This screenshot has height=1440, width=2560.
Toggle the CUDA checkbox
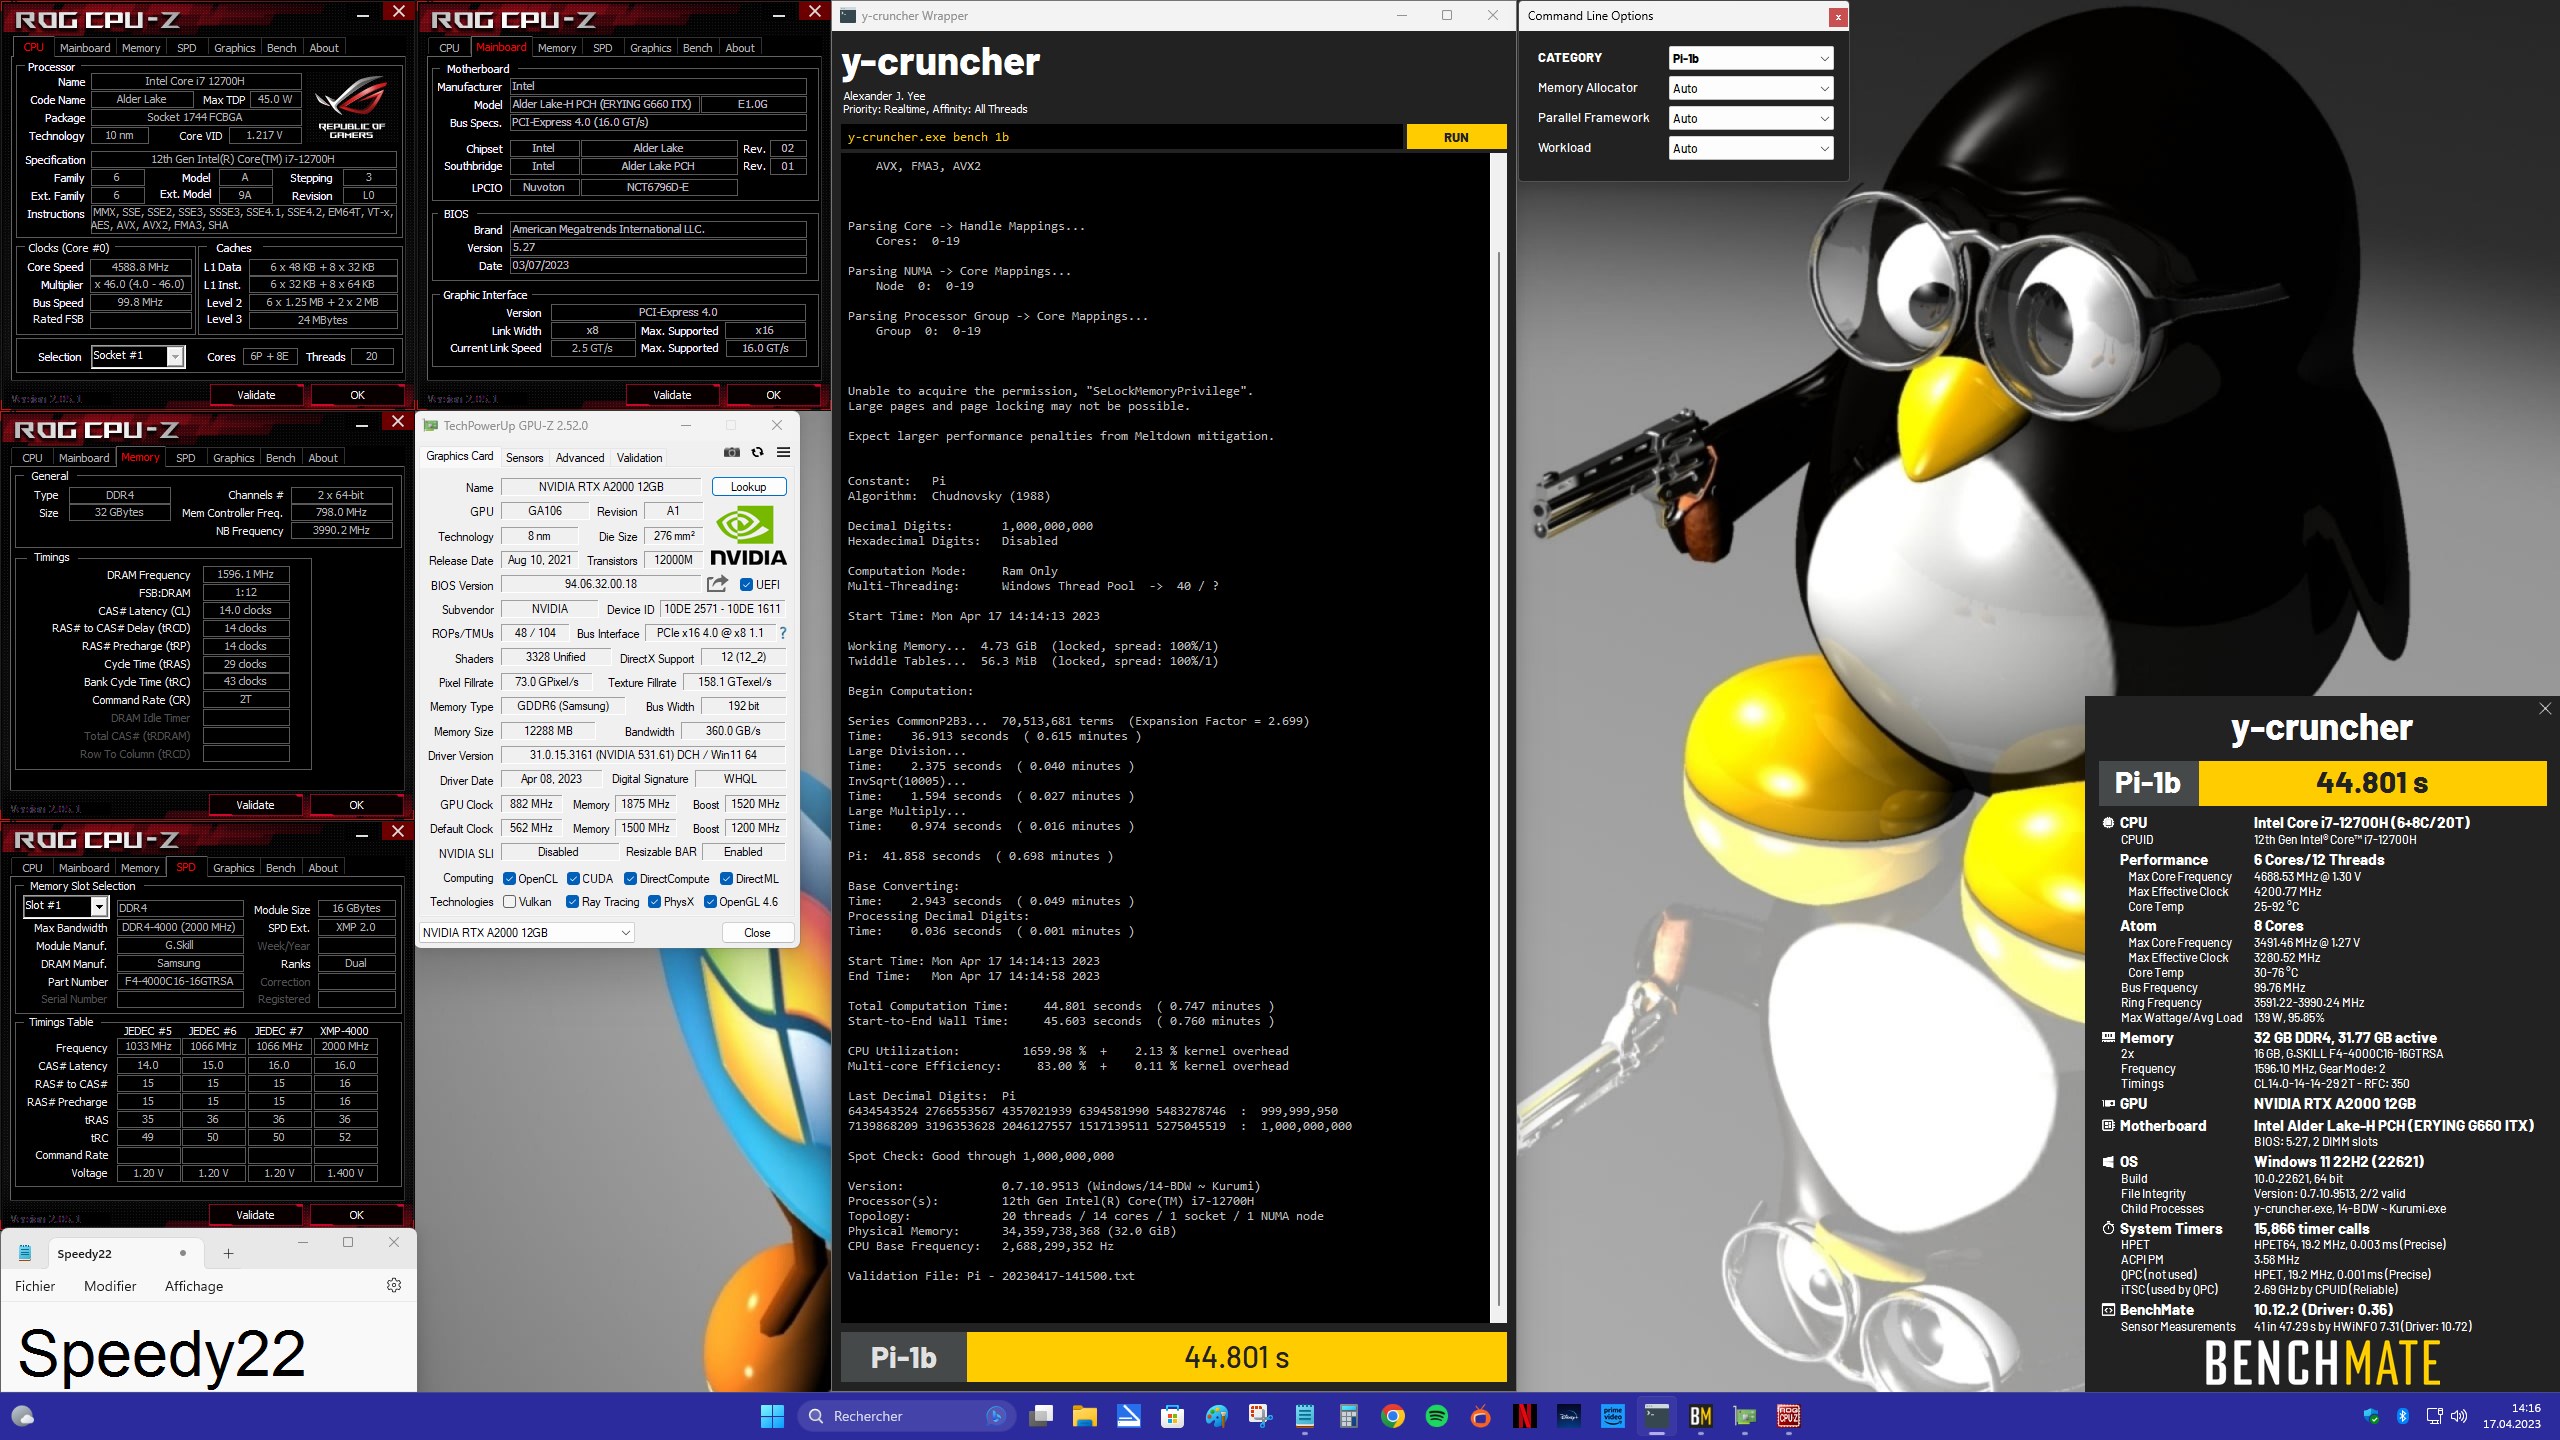(x=573, y=879)
